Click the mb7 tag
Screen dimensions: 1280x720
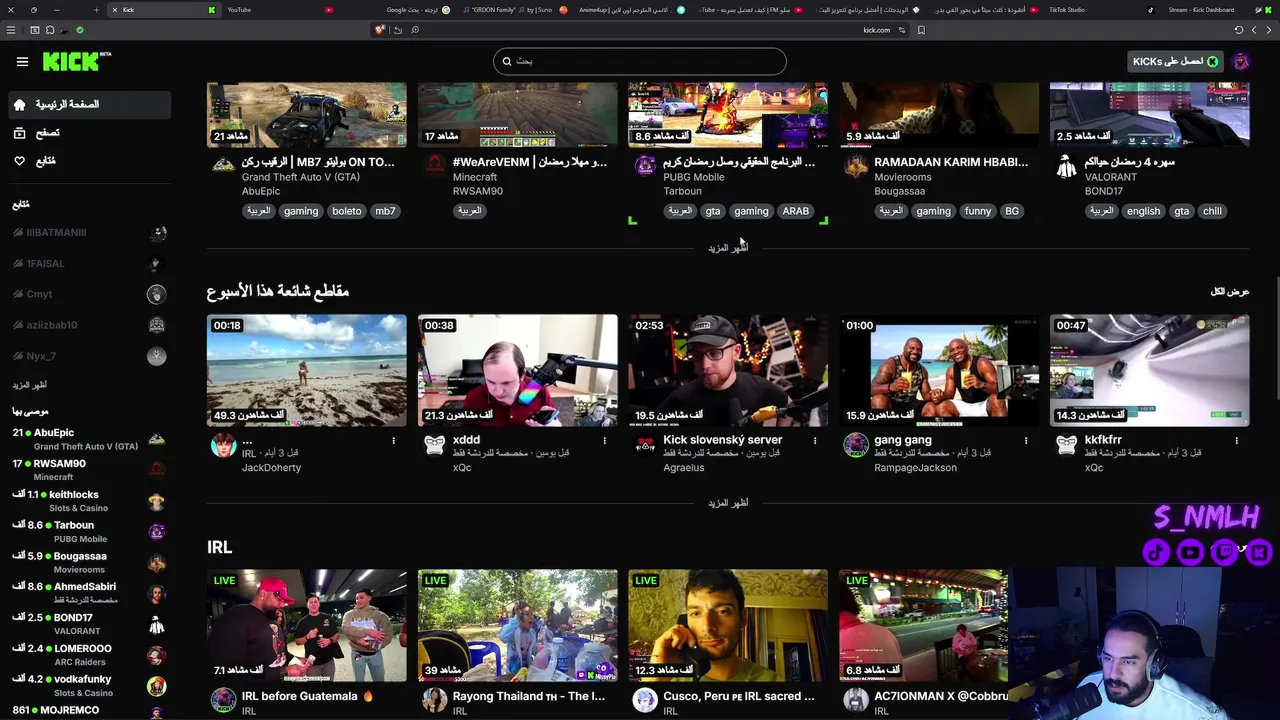(385, 211)
